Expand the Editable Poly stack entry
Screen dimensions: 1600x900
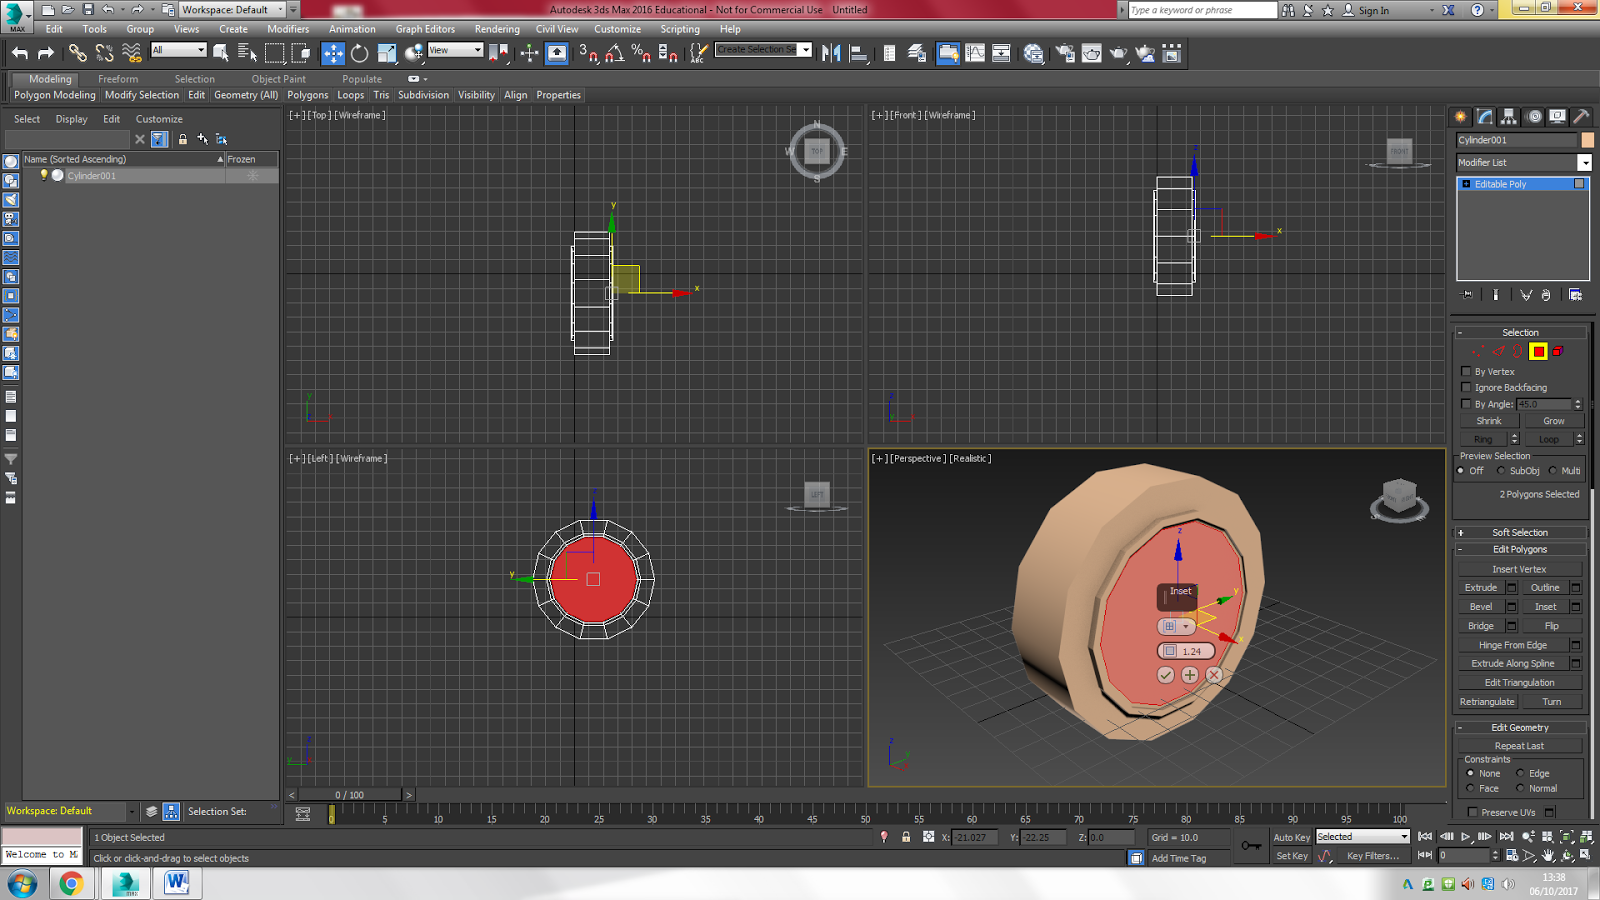[x=1466, y=184]
